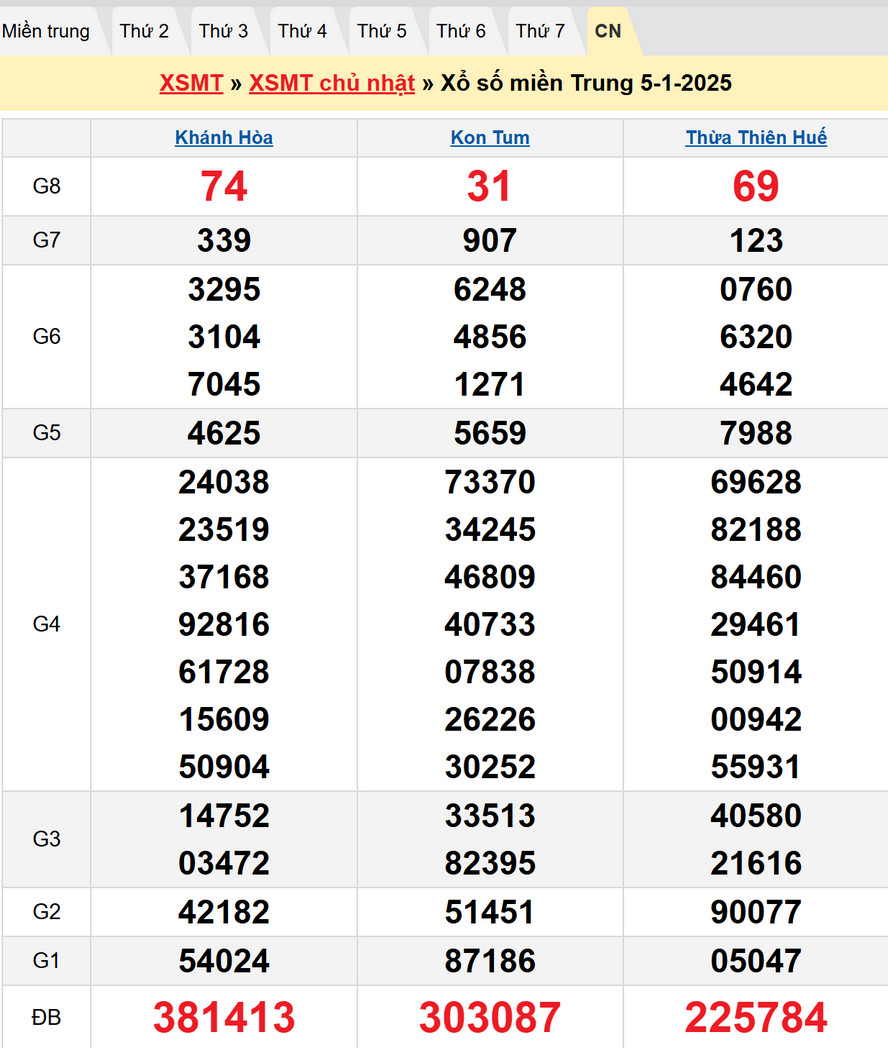Click Khánh Hòa special prize 381413
The image size is (888, 1048).
[224, 1017]
